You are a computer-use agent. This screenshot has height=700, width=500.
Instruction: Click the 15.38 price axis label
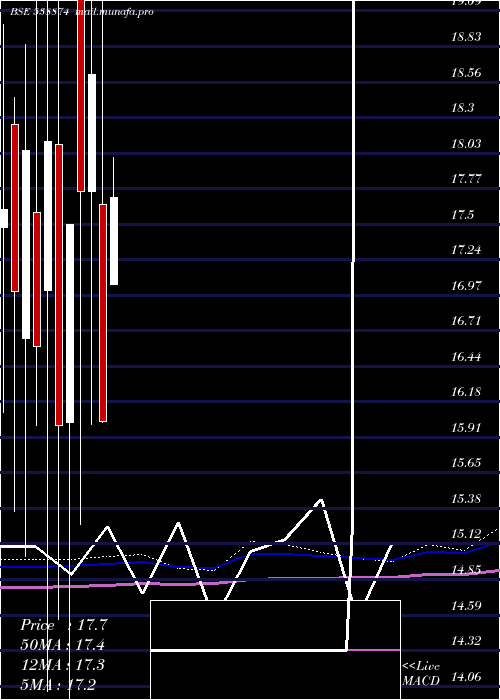[x=466, y=499]
